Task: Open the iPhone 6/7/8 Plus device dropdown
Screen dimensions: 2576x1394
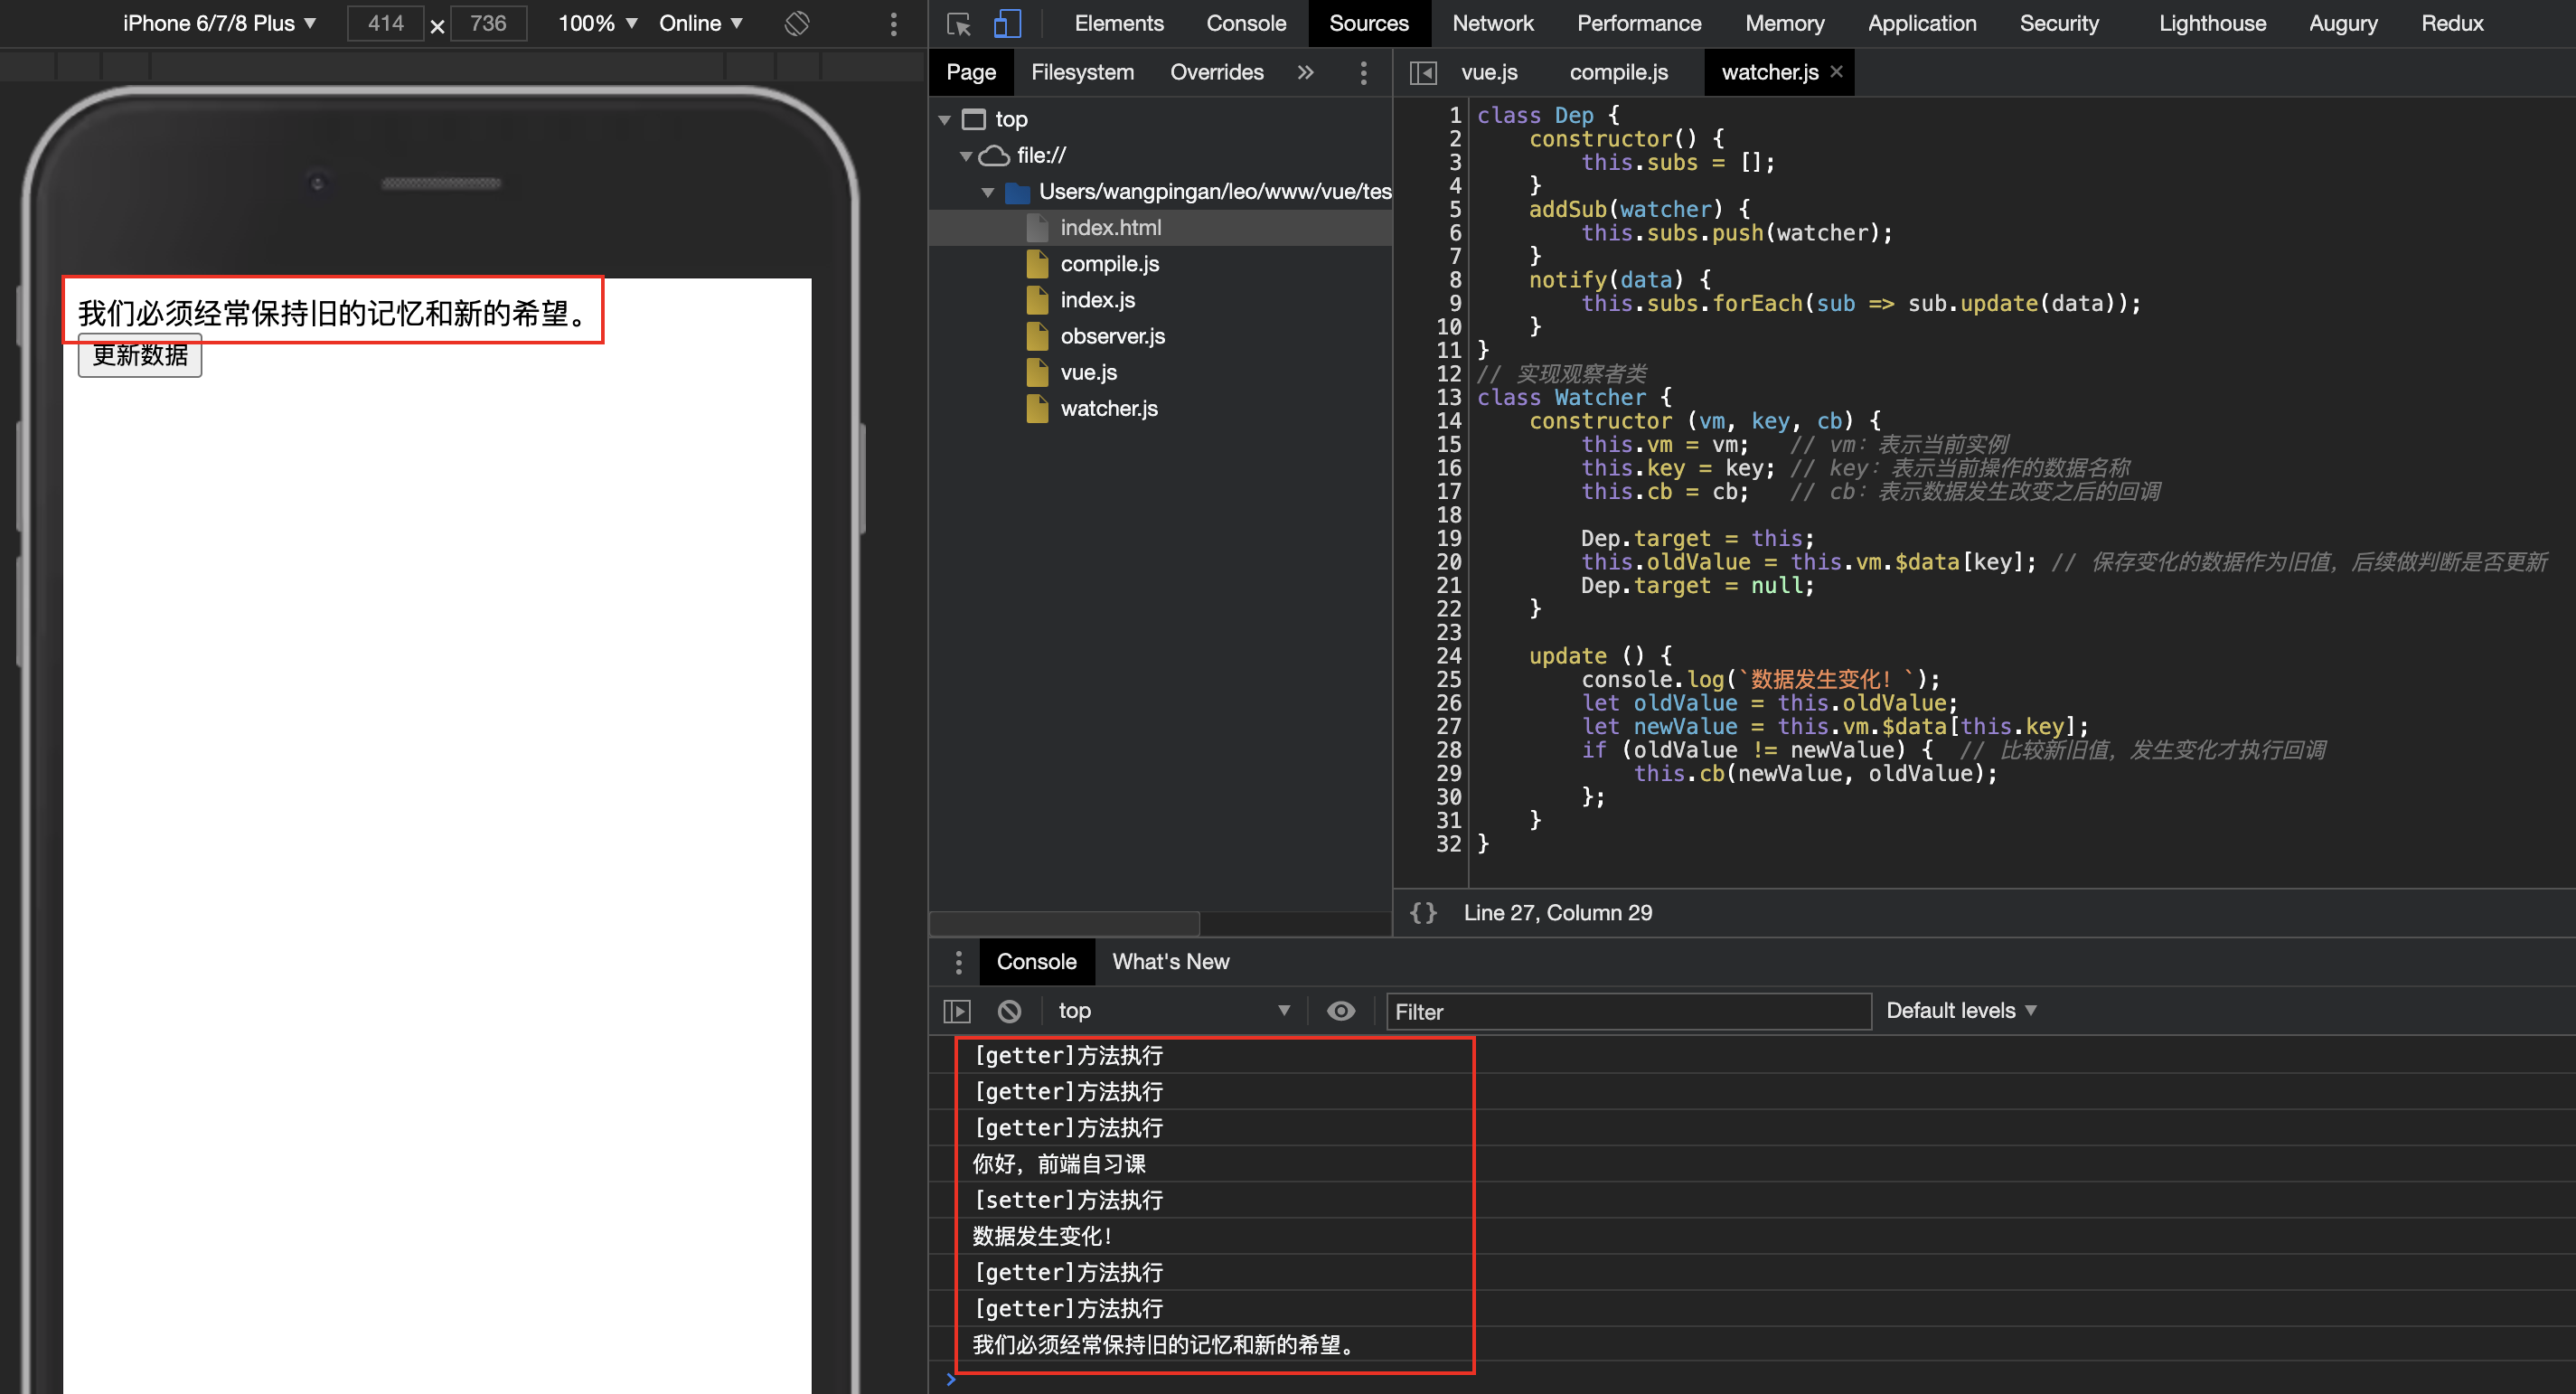Action: pos(219,23)
